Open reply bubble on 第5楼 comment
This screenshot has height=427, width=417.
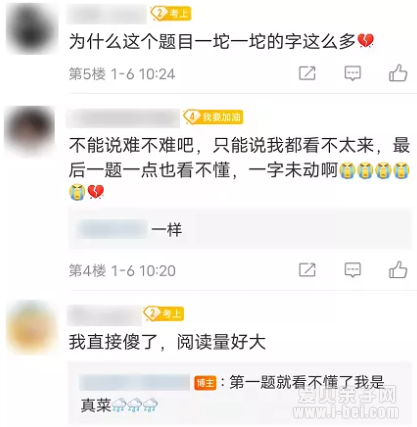pyautogui.click(x=352, y=73)
